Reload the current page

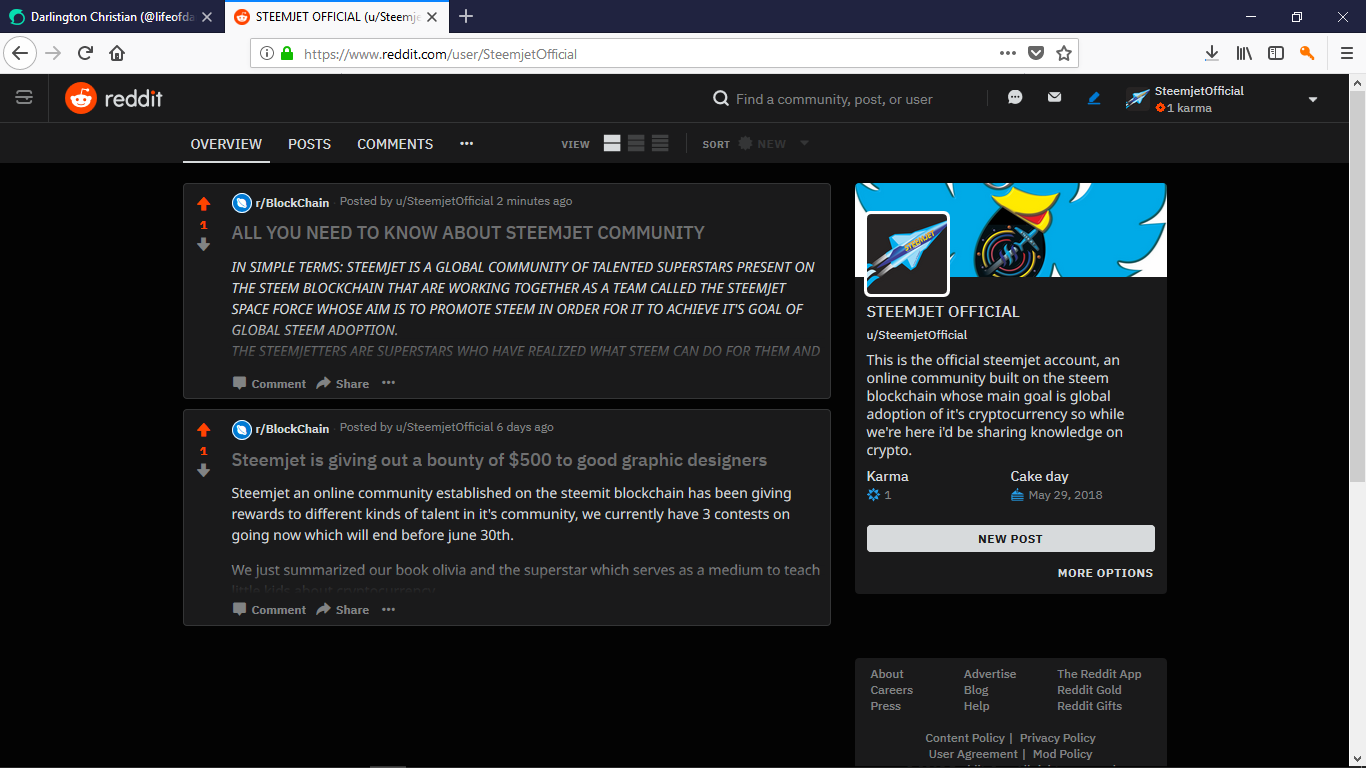pyautogui.click(x=85, y=53)
